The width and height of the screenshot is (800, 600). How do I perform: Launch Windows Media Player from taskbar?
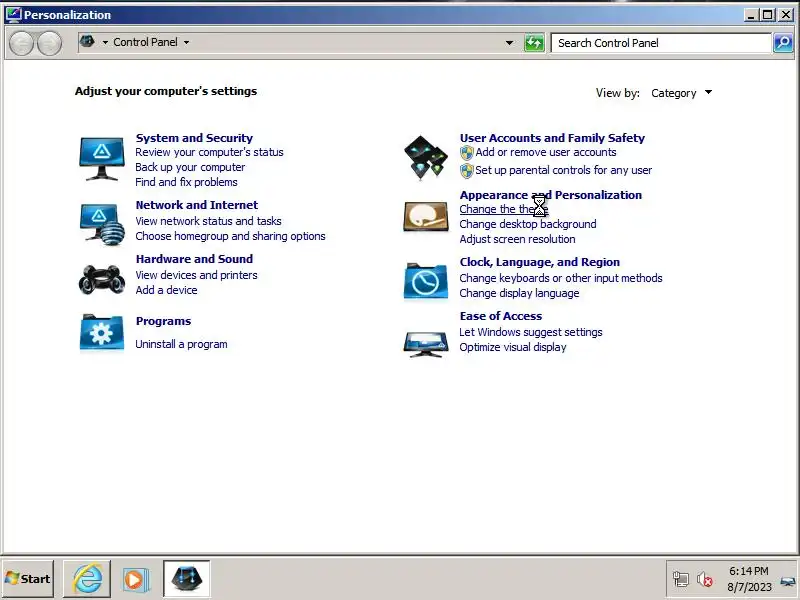(x=136, y=579)
